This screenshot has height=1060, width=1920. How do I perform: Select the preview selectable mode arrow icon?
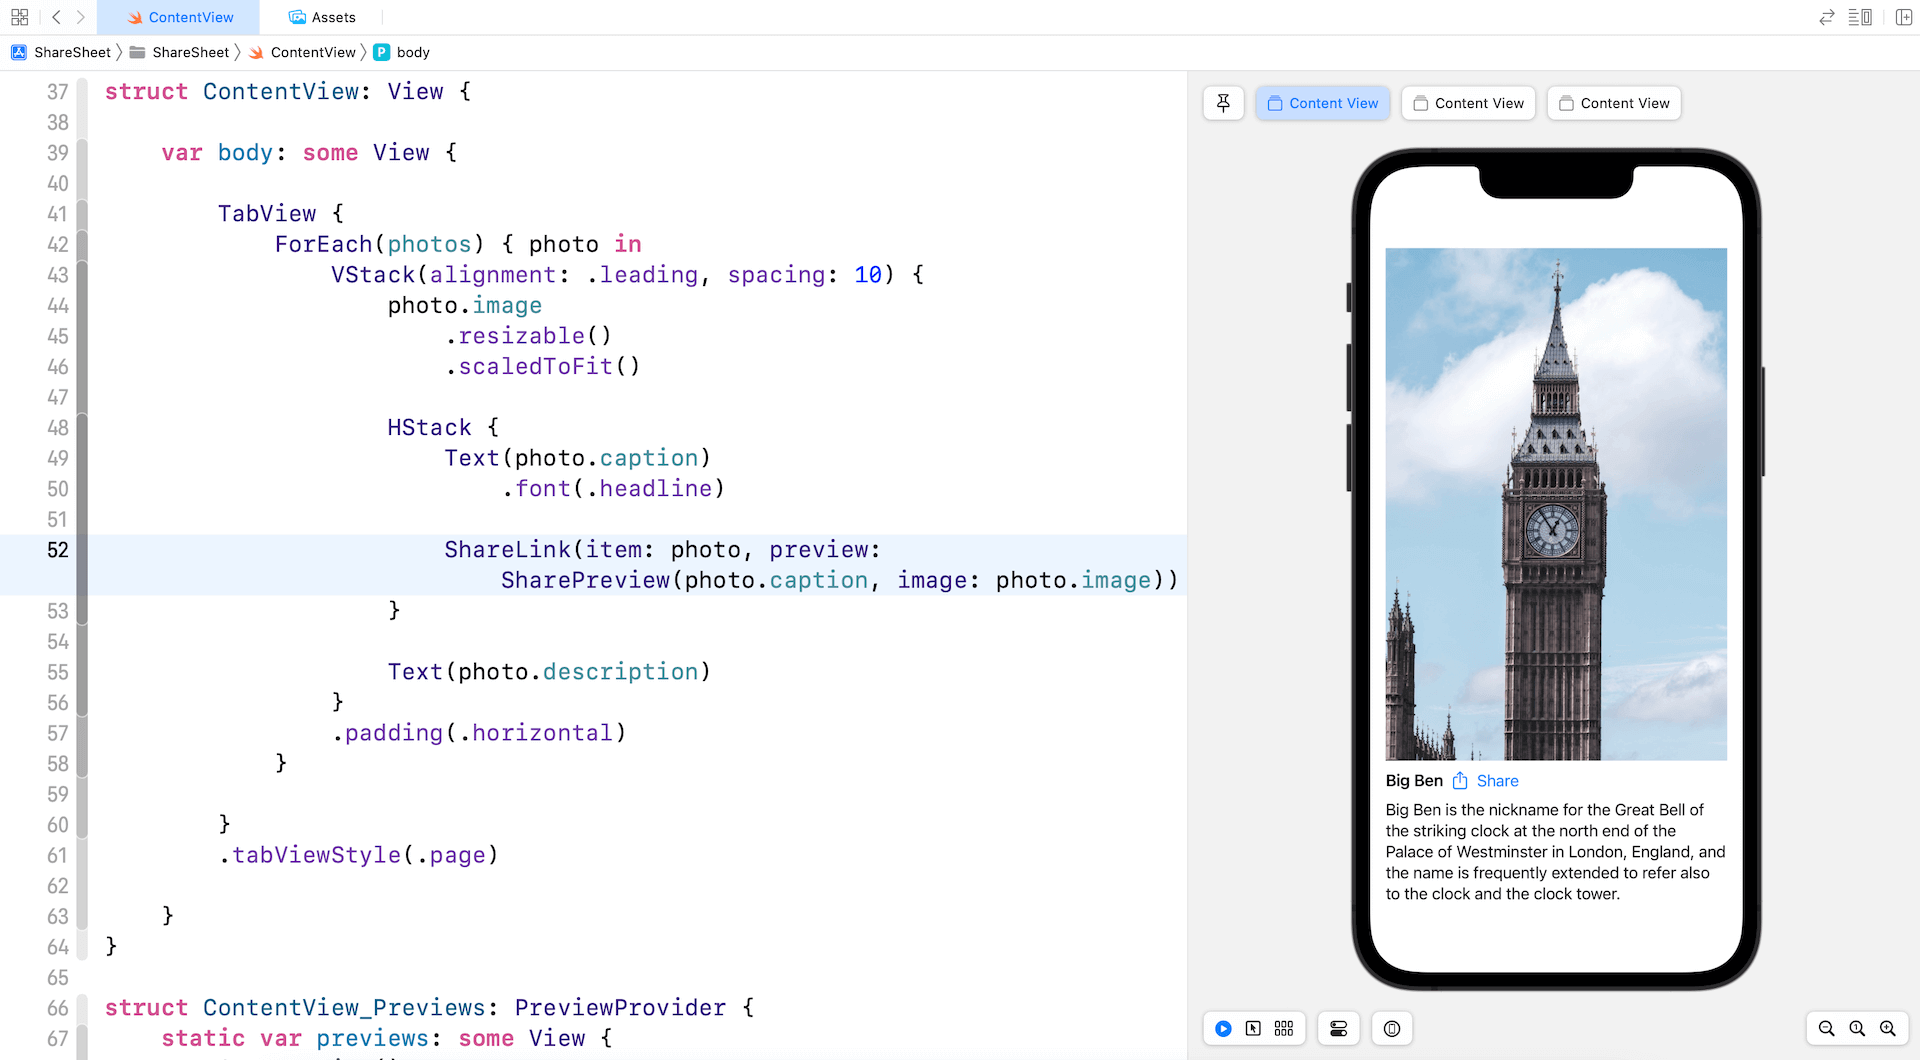[x=1254, y=1028]
